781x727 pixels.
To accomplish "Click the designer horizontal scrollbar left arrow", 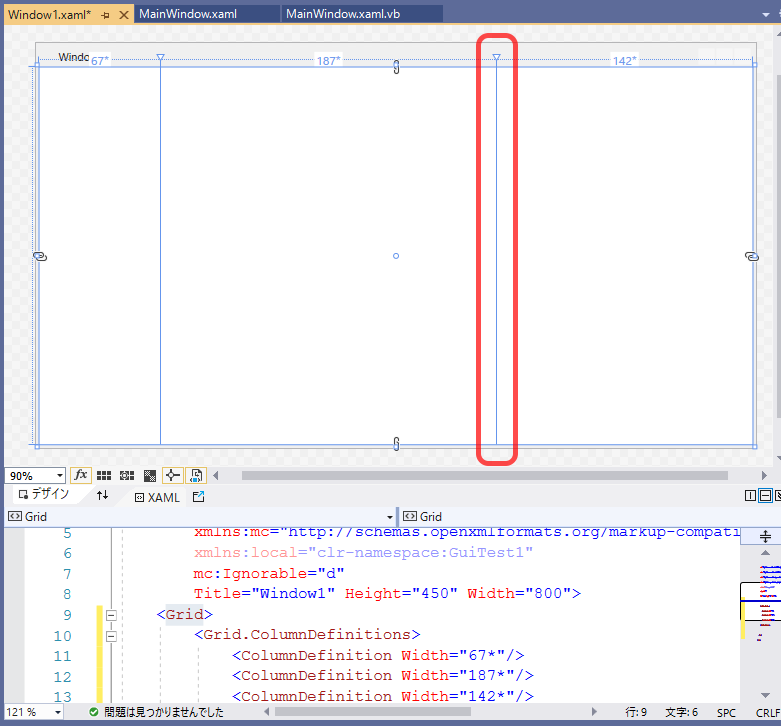I will click(x=216, y=476).
